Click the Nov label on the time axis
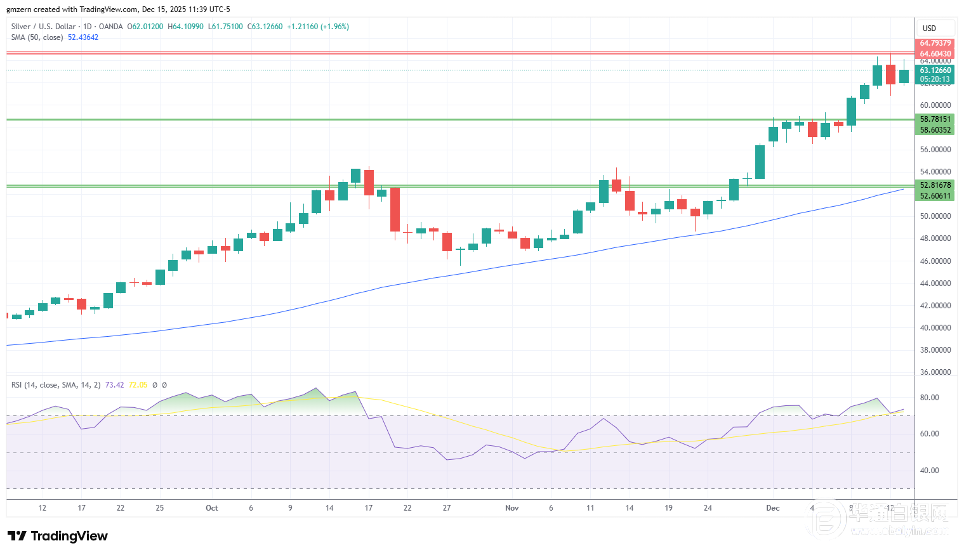Screen dimensions: 964x556 pyautogui.click(x=512, y=507)
